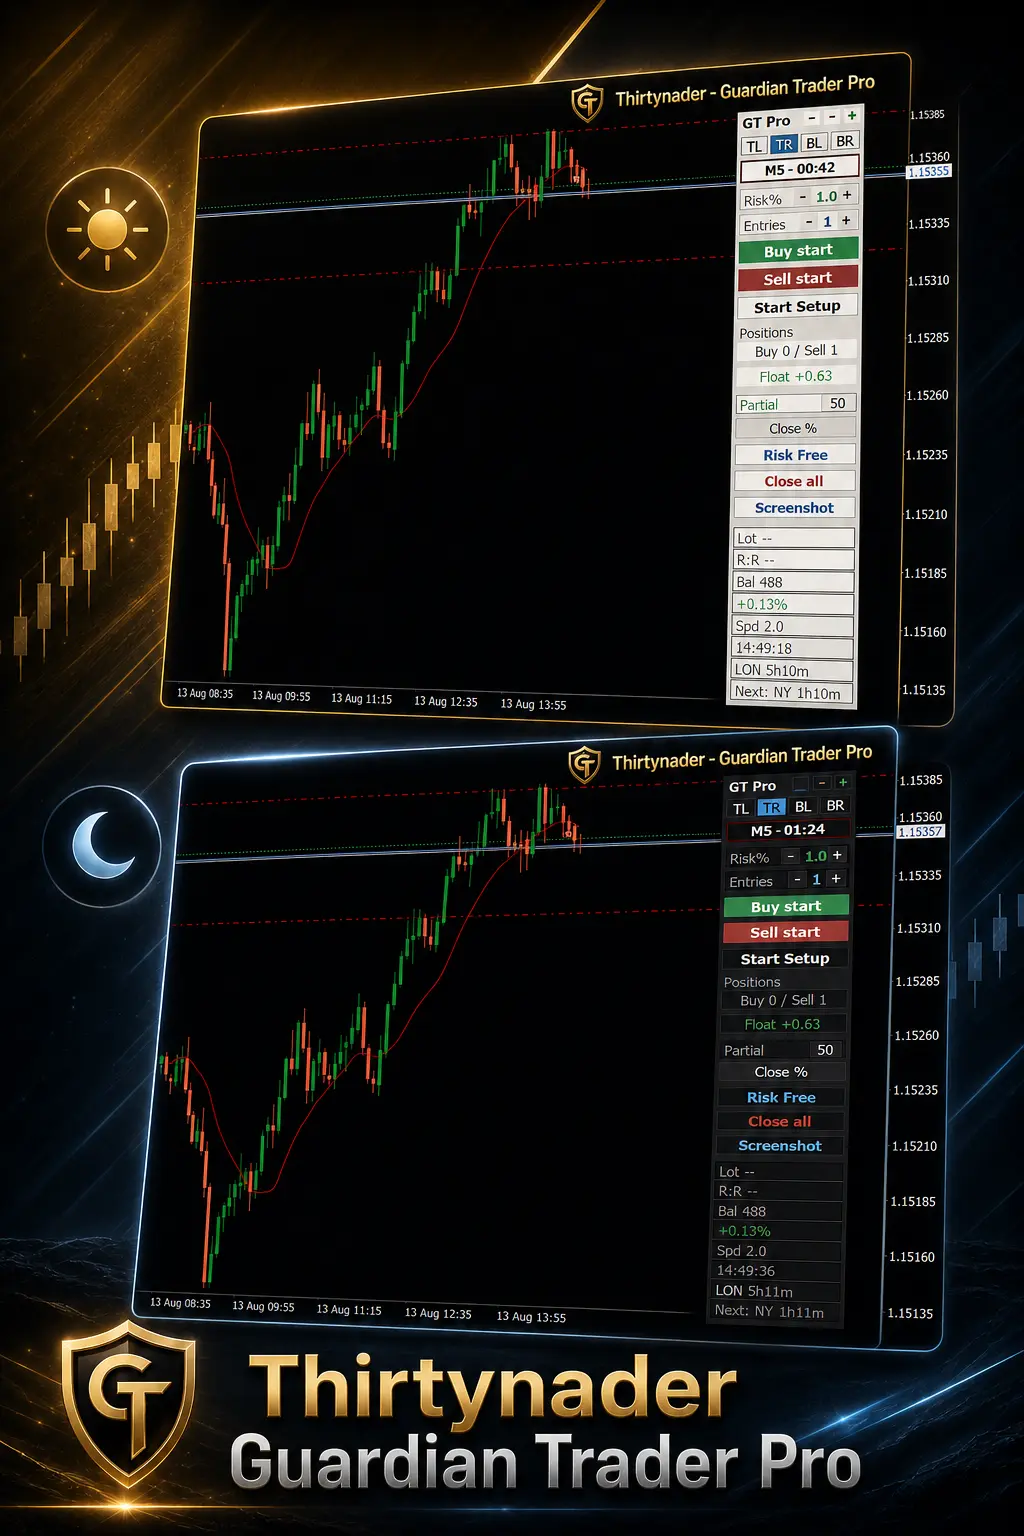Click Partial value 50 field in dark panel
This screenshot has height=1536, width=1024.
(825, 1050)
